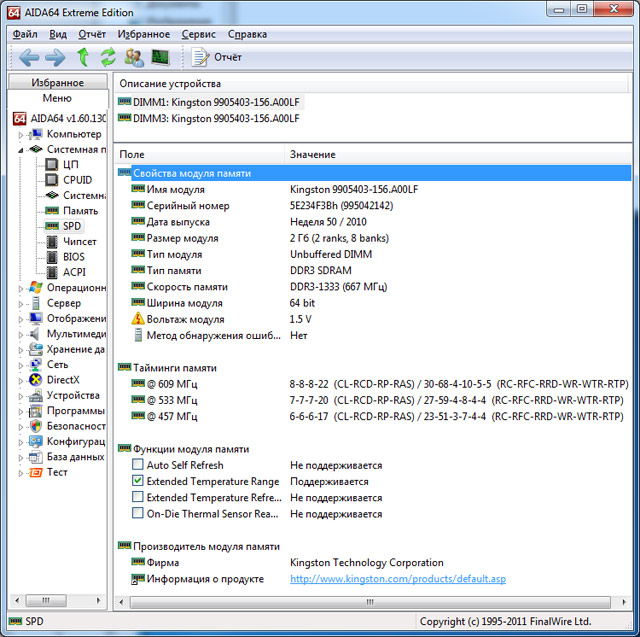Toggle the Extended Temperature Range checkbox
The image size is (640, 637).
click(x=138, y=481)
